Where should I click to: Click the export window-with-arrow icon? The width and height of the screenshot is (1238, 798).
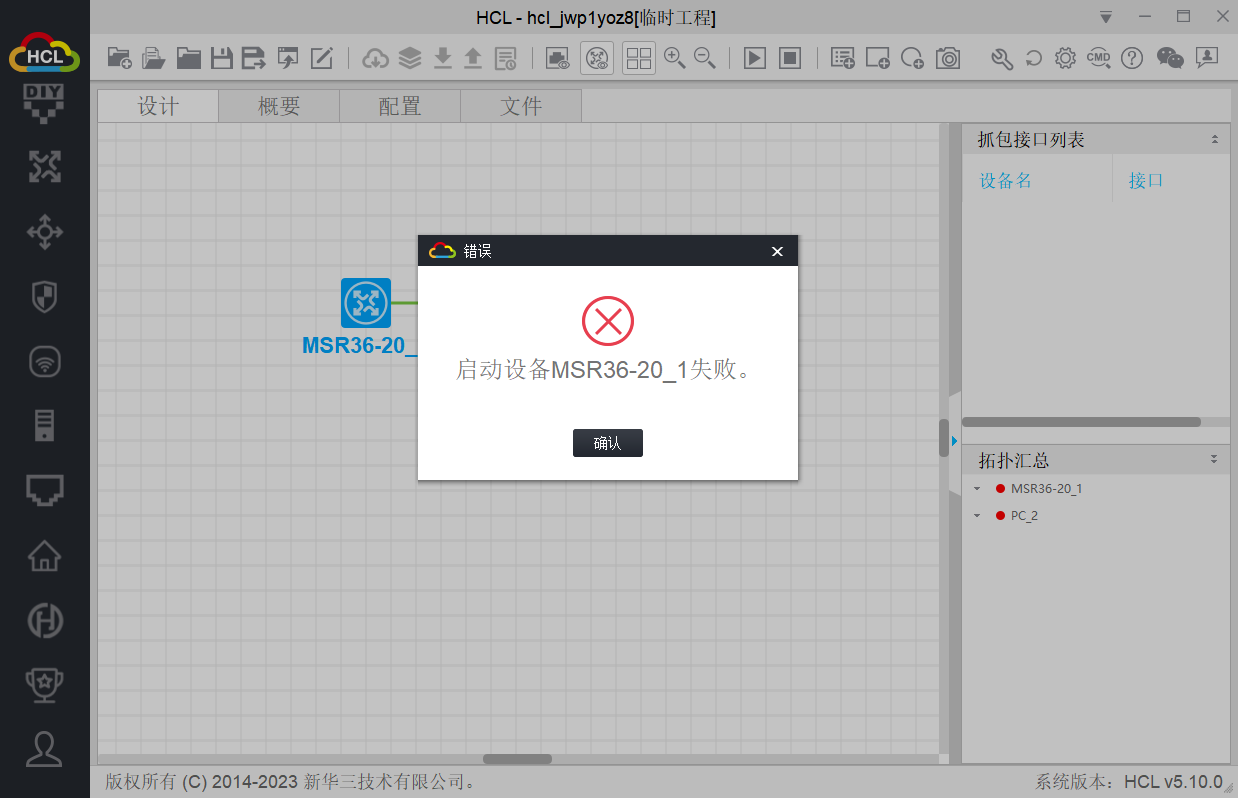point(288,58)
